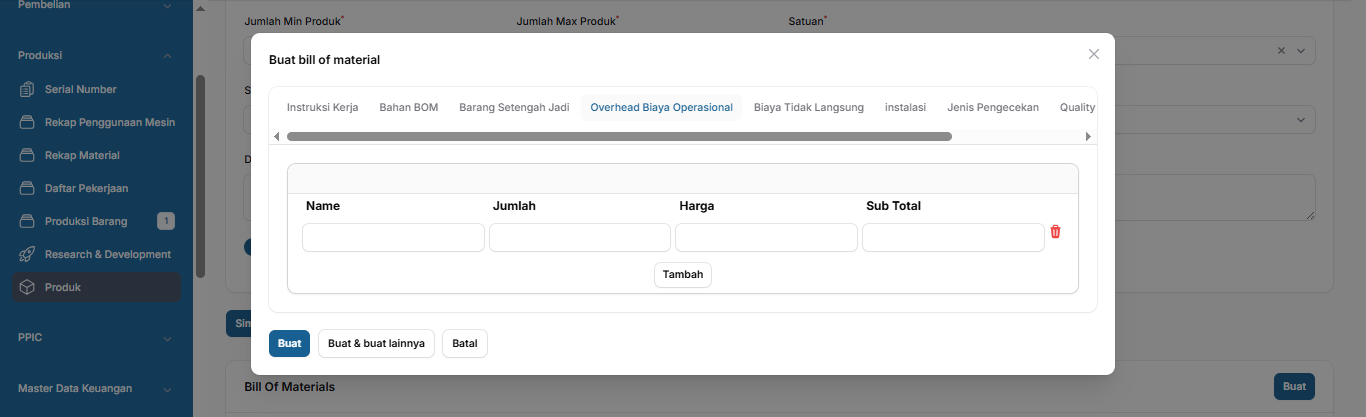This screenshot has height=417, width=1366.
Task: Switch to the Instruksi Kerja tab
Action: coord(322,107)
